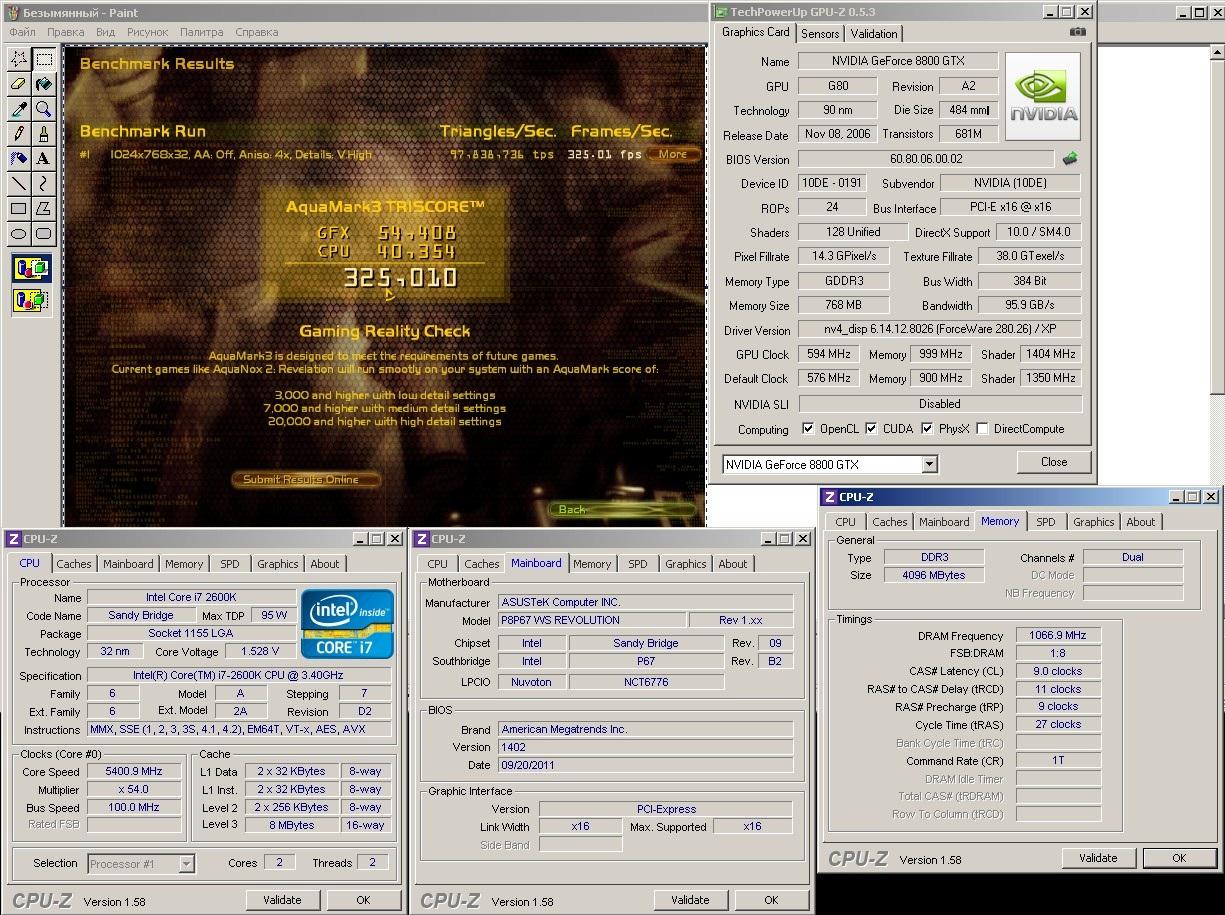Image resolution: width=1225 pixels, height=915 pixels.
Task: Select opaque selection option in Paint toolbox
Action: (32, 268)
